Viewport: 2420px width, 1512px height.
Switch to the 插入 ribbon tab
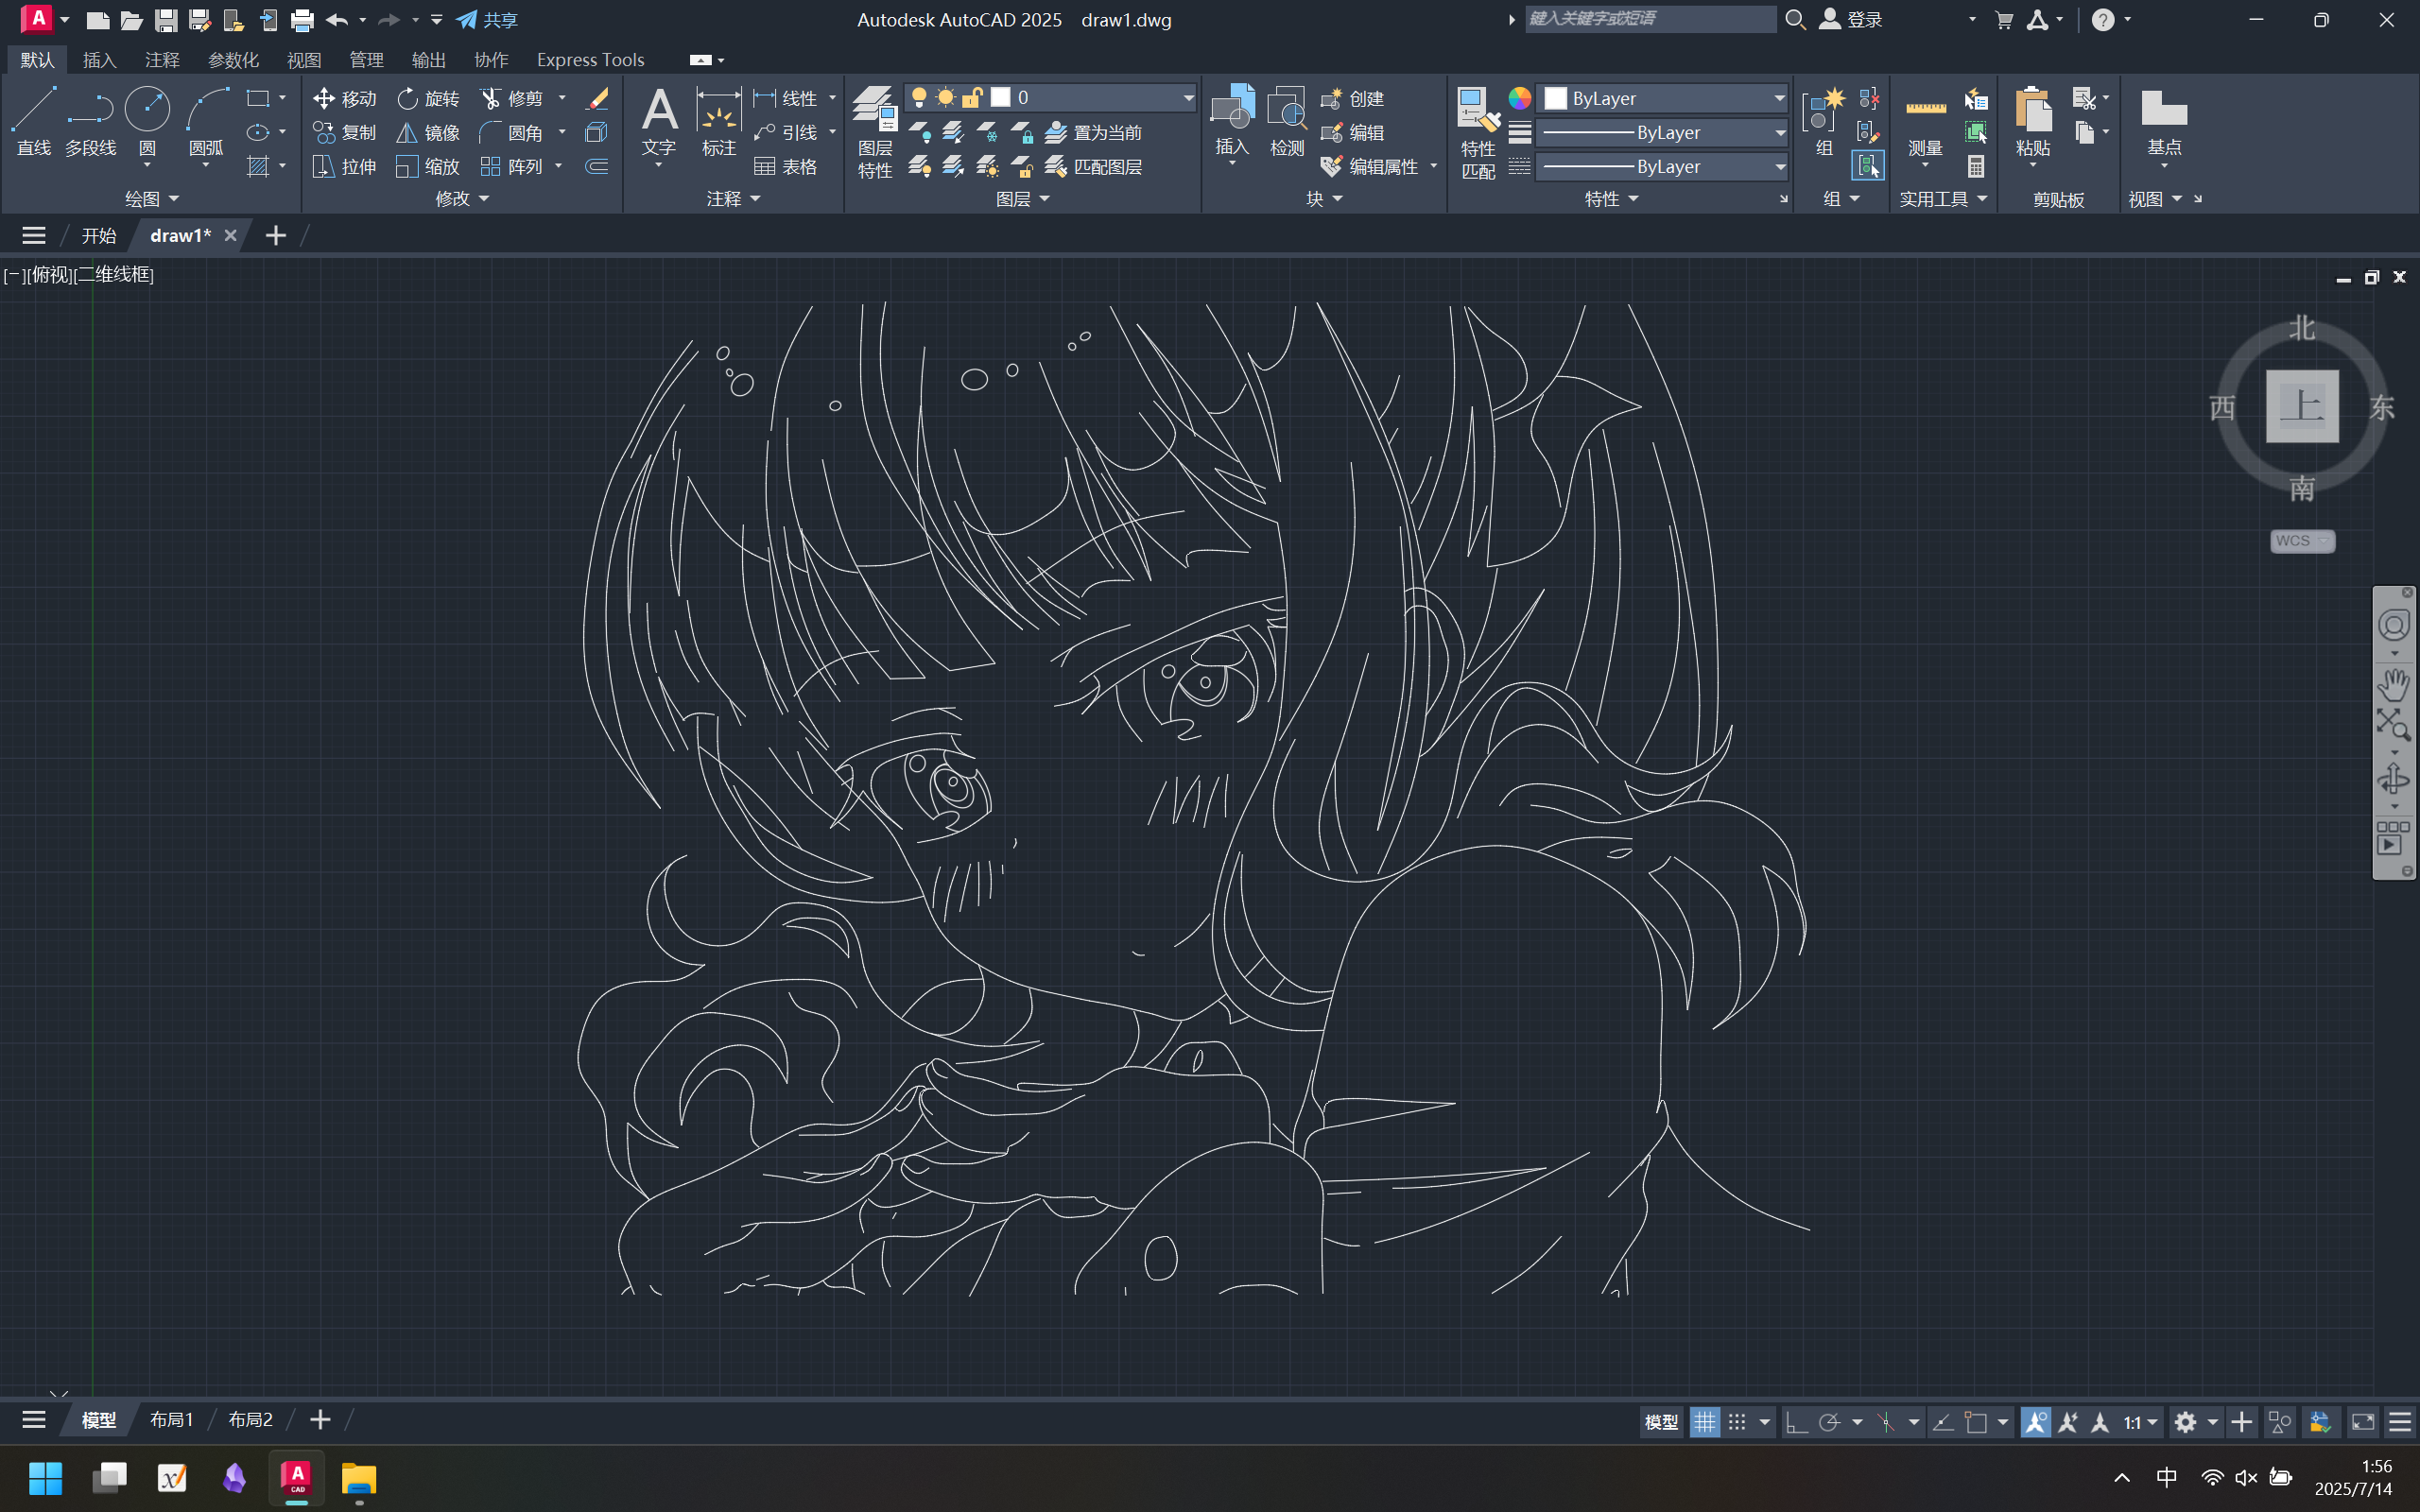tap(99, 60)
